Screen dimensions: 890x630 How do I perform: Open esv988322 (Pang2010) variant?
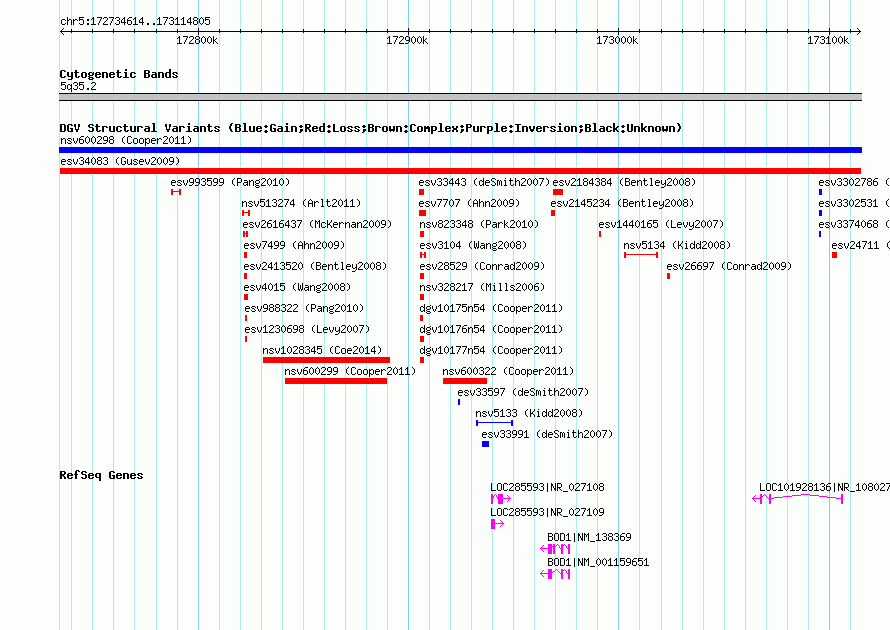tap(304, 308)
